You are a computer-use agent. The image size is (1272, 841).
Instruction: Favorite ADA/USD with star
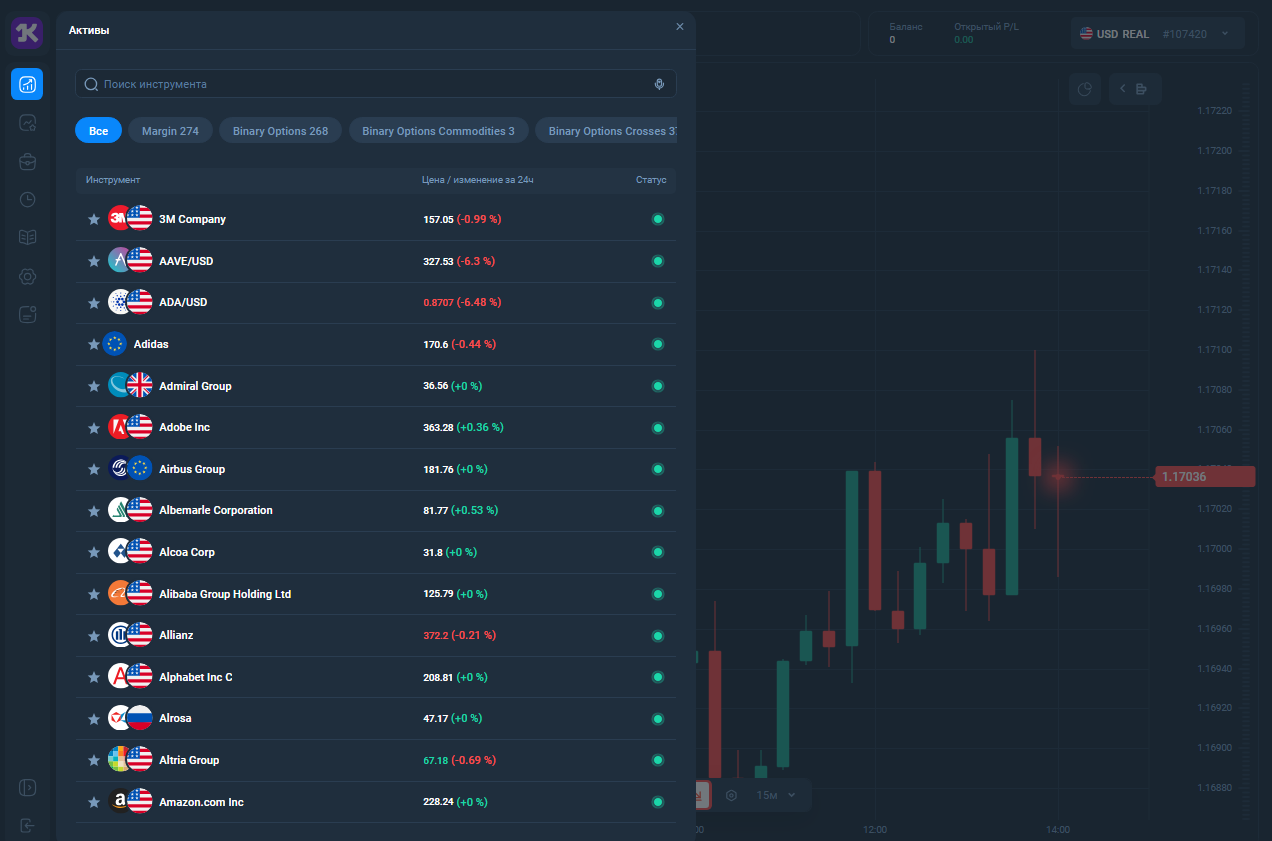[94, 302]
